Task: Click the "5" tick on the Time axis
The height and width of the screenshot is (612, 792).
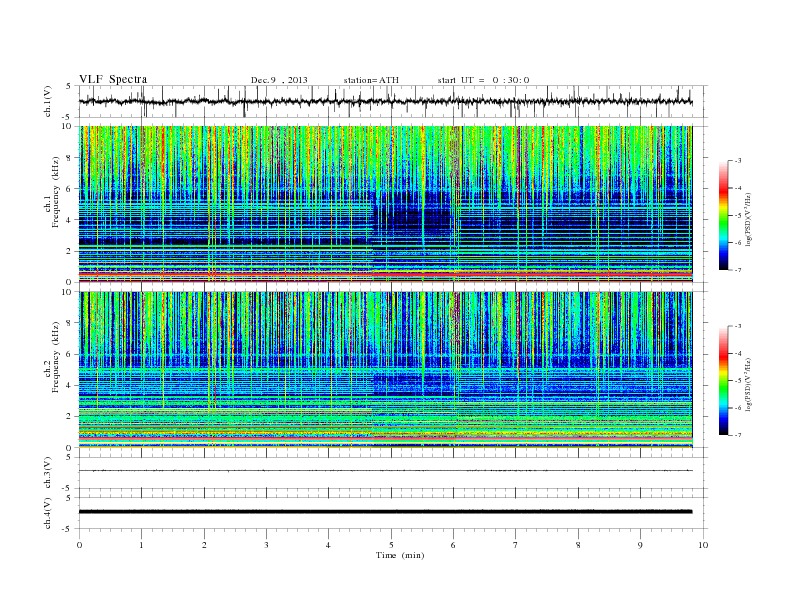Action: click(x=391, y=545)
